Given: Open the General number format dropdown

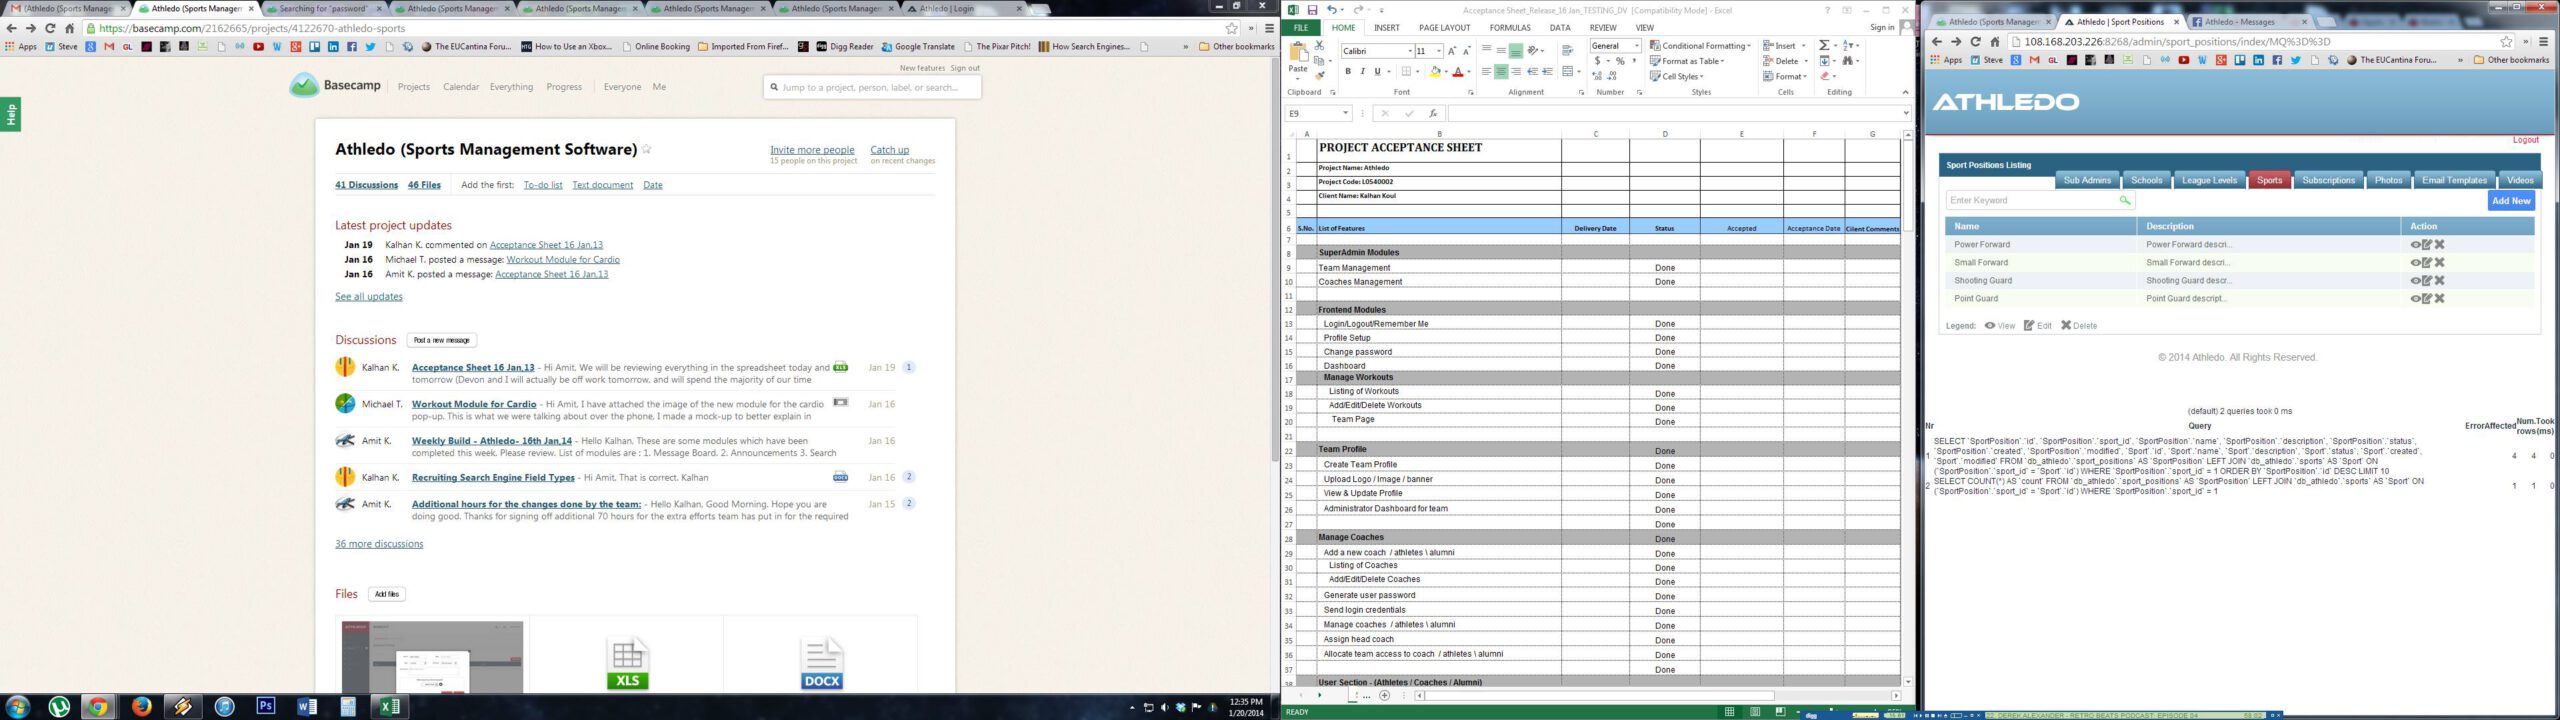Looking at the screenshot, I should coord(1637,46).
